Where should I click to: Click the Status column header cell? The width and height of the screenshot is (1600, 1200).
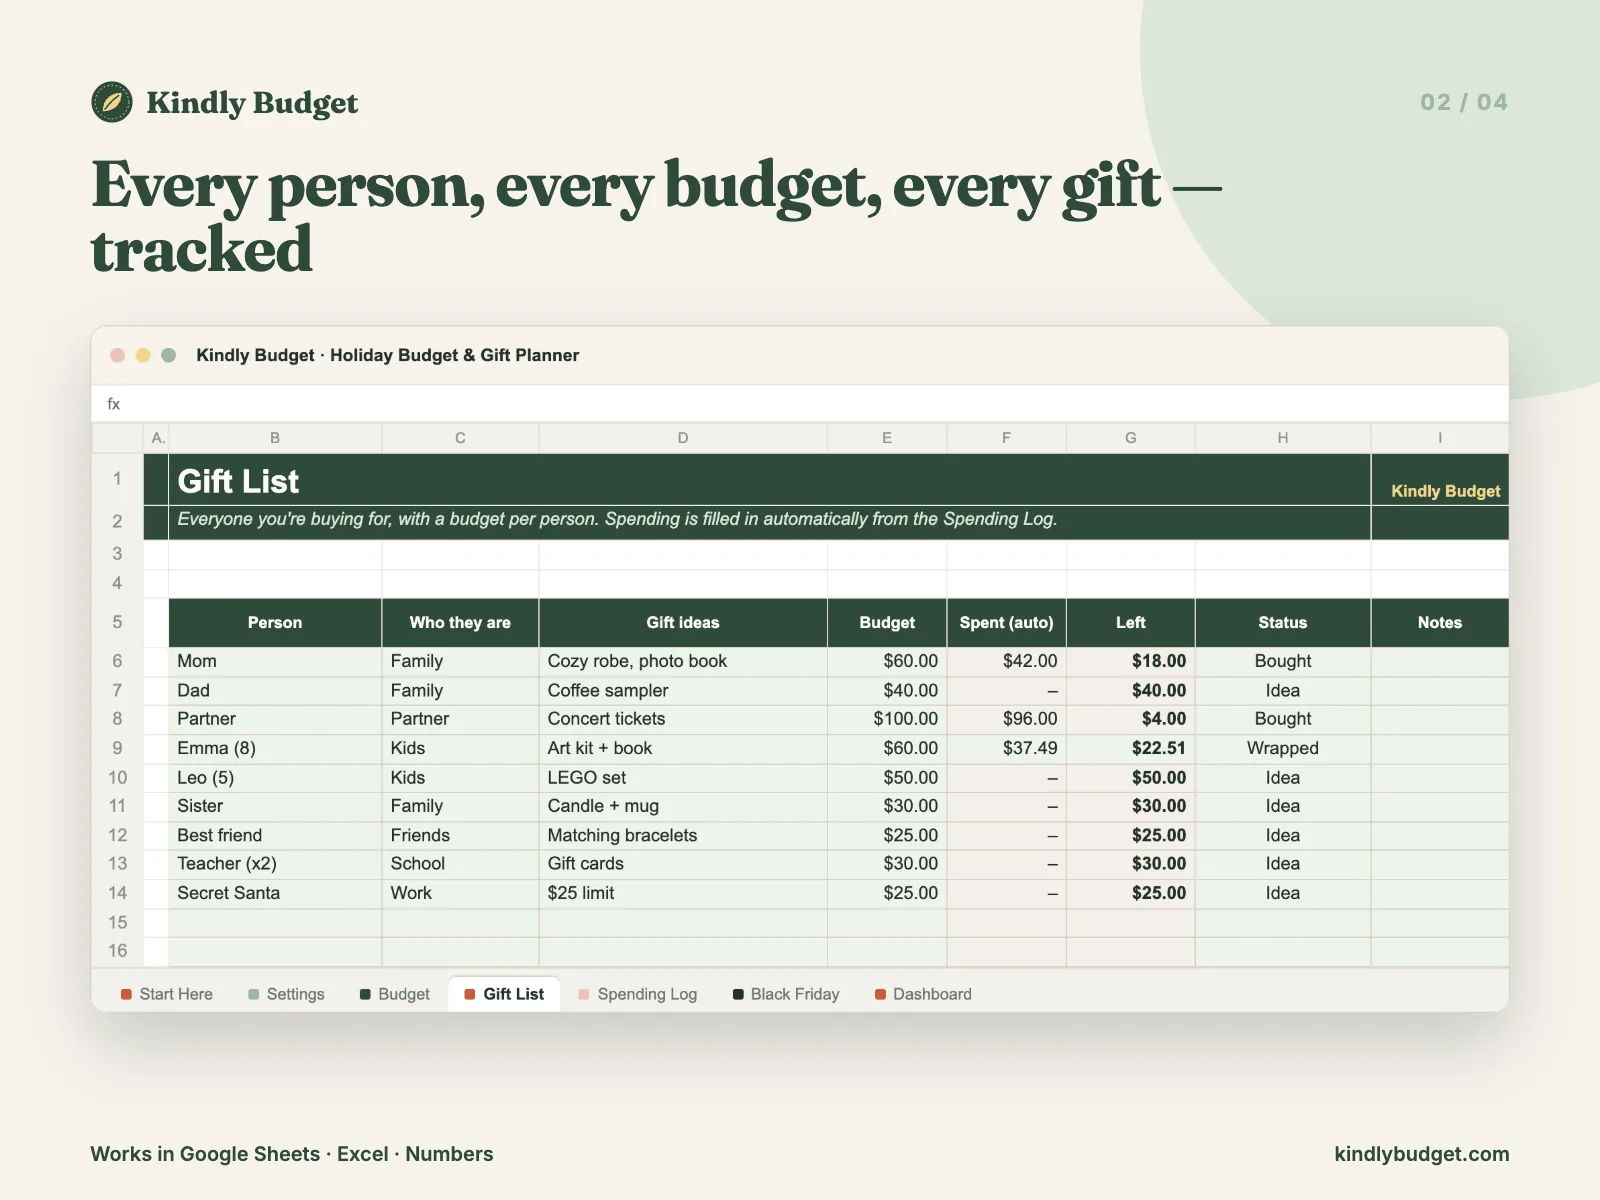(1283, 623)
